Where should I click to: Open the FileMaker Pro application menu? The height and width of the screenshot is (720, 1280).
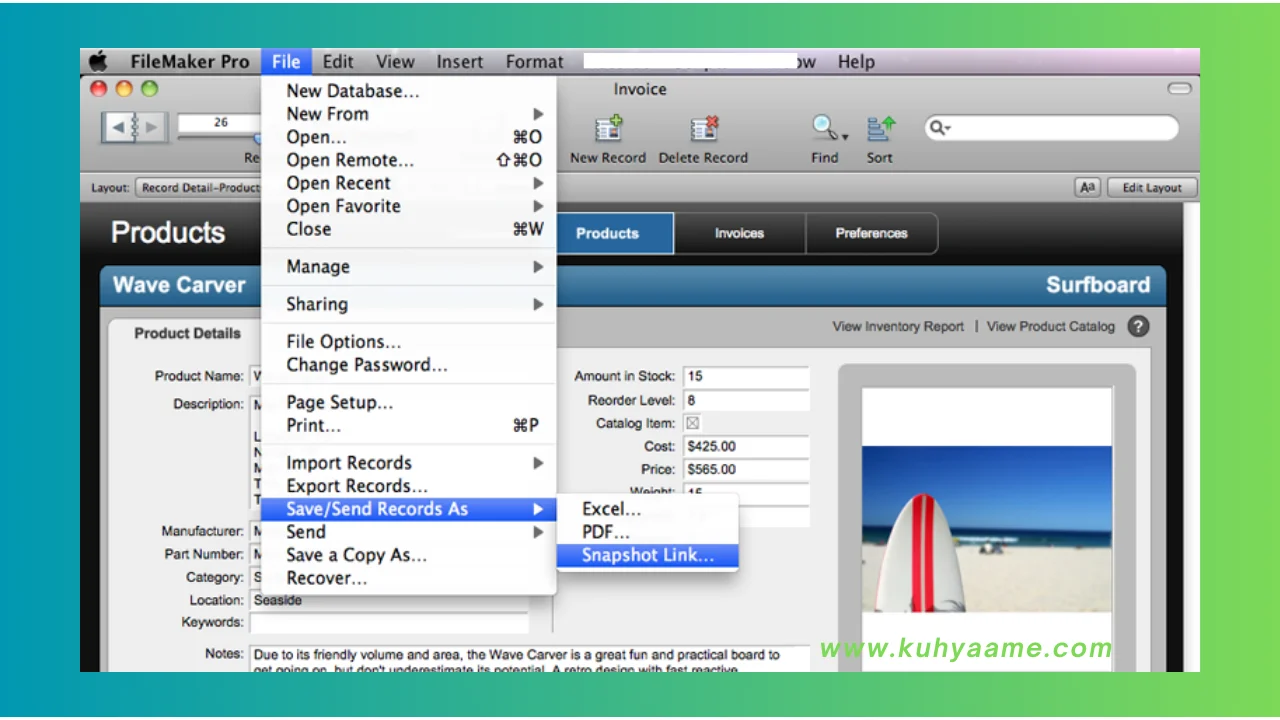pyautogui.click(x=190, y=62)
